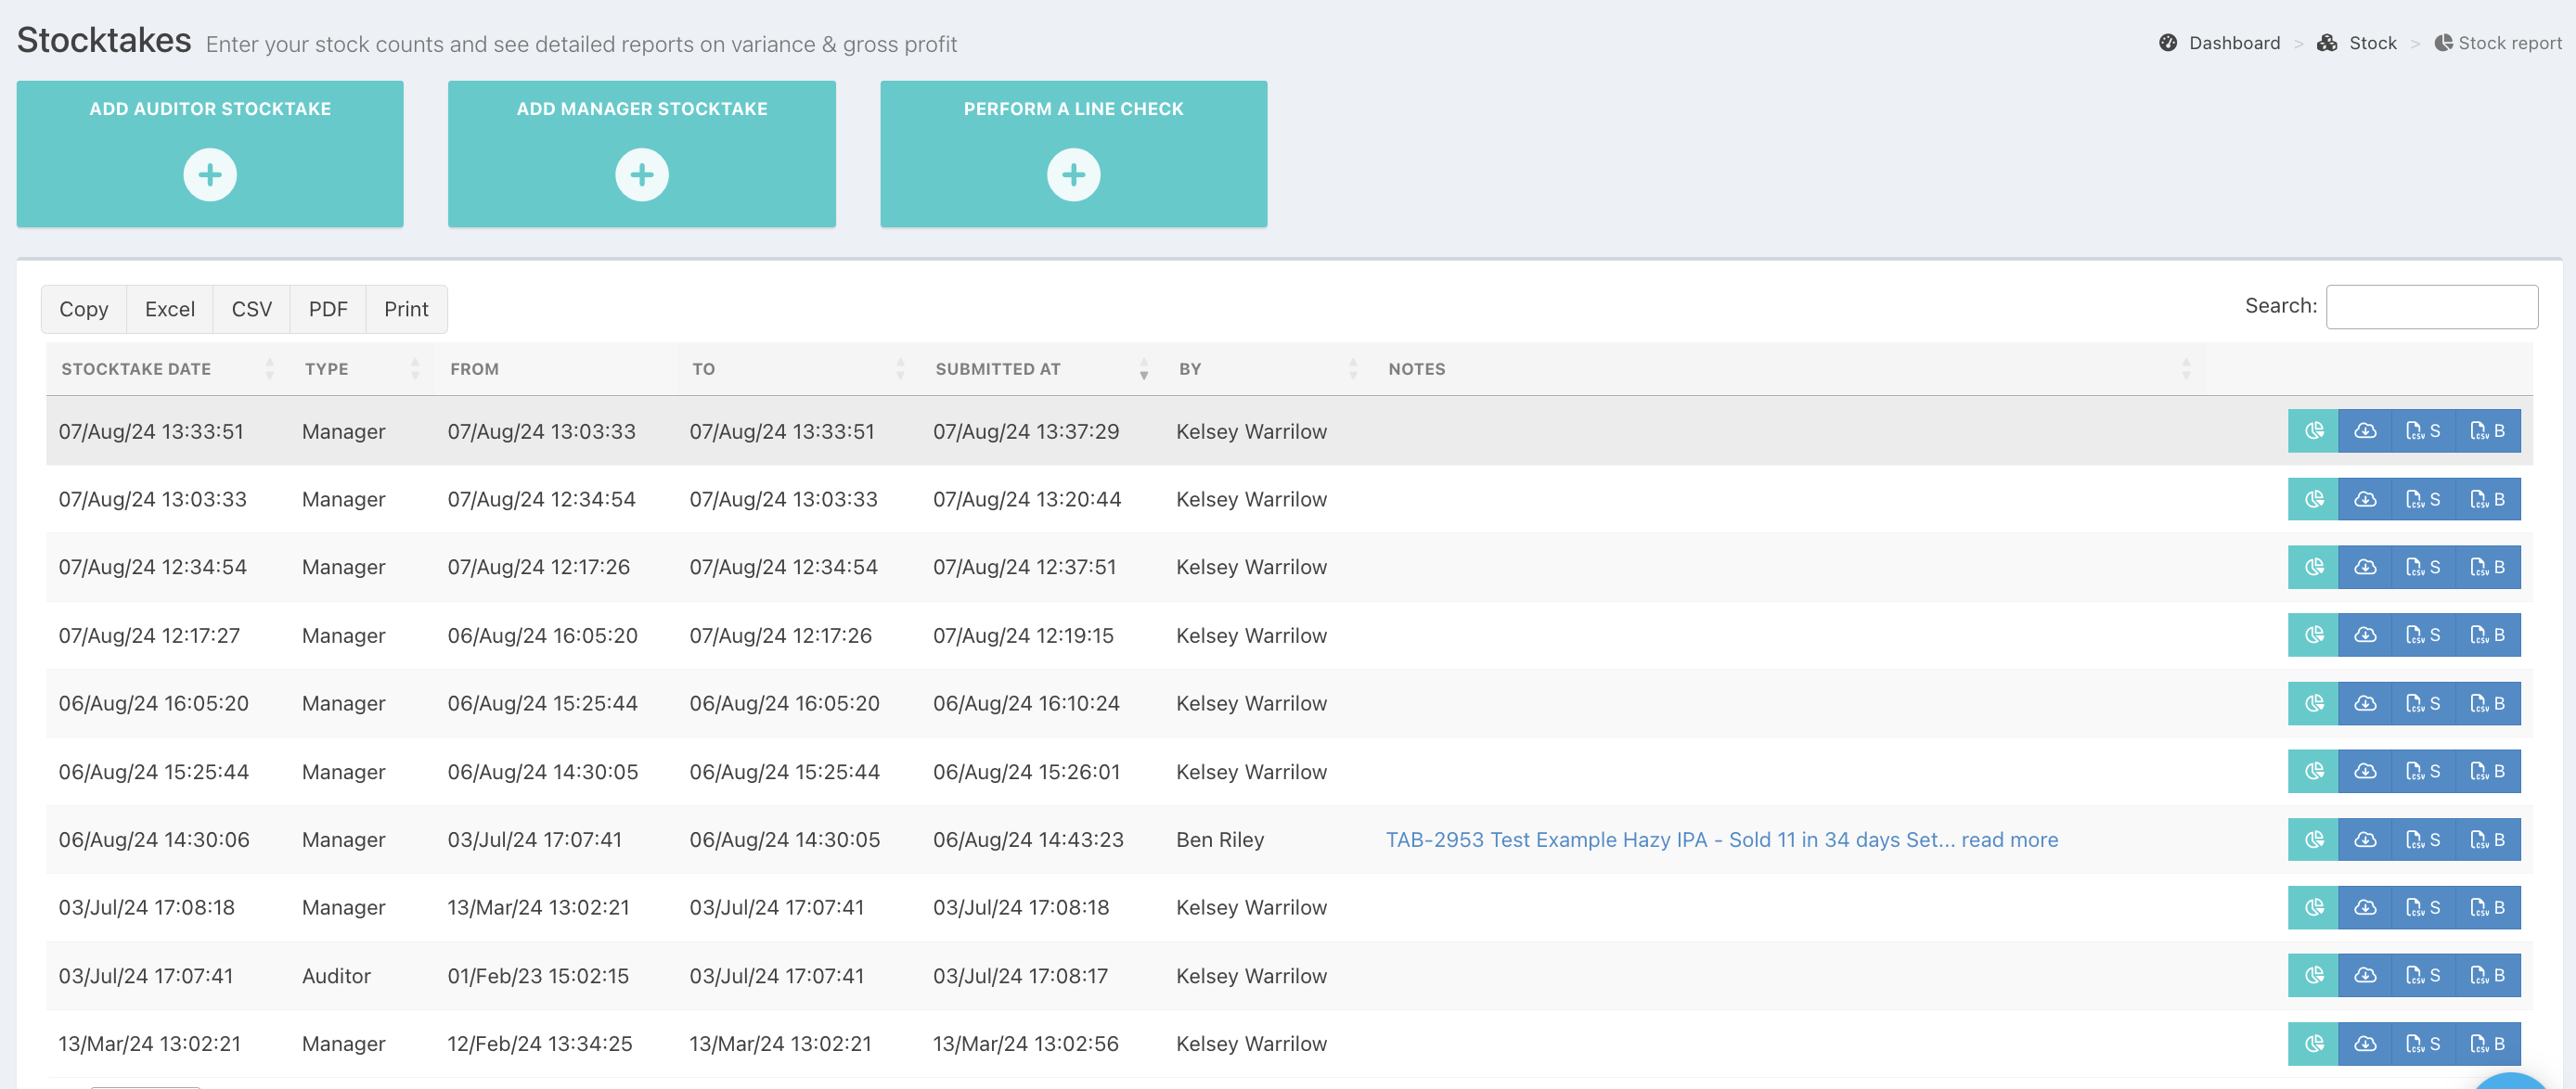This screenshot has width=2576, height=1089.
Task: Export CSV S for 06/Aug/24 16:05:20 stocktake
Action: [x=2423, y=703]
